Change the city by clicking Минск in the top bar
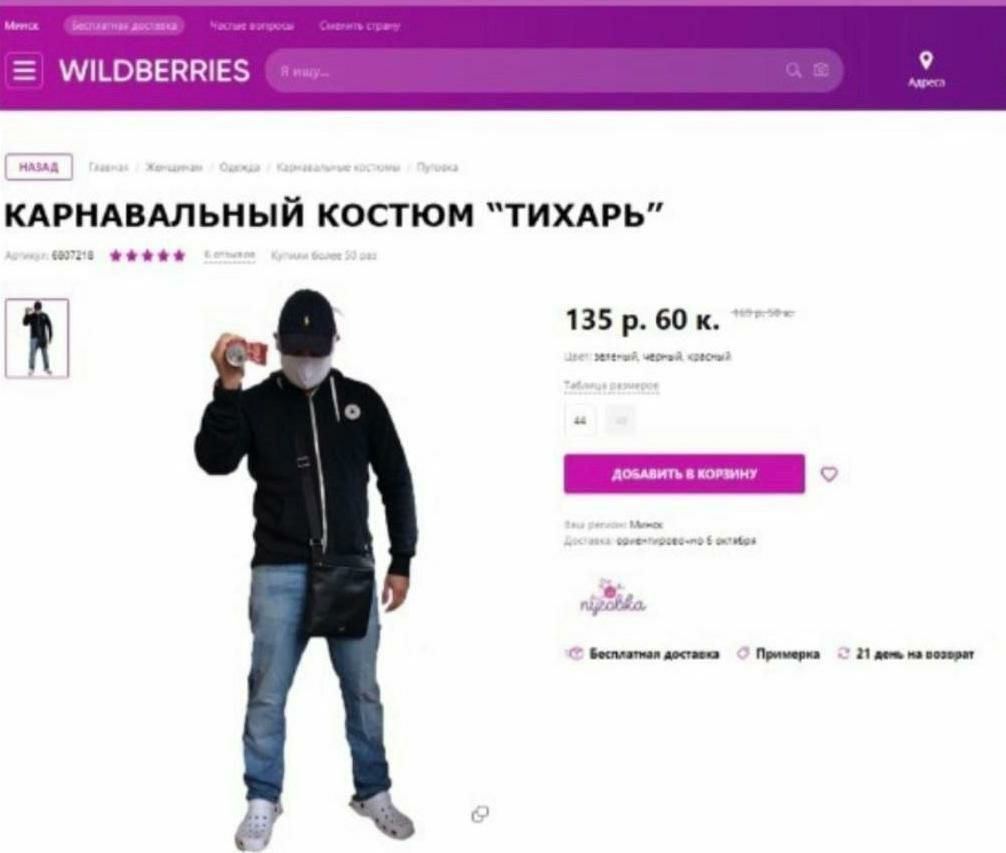The height and width of the screenshot is (853, 1006). (21, 26)
